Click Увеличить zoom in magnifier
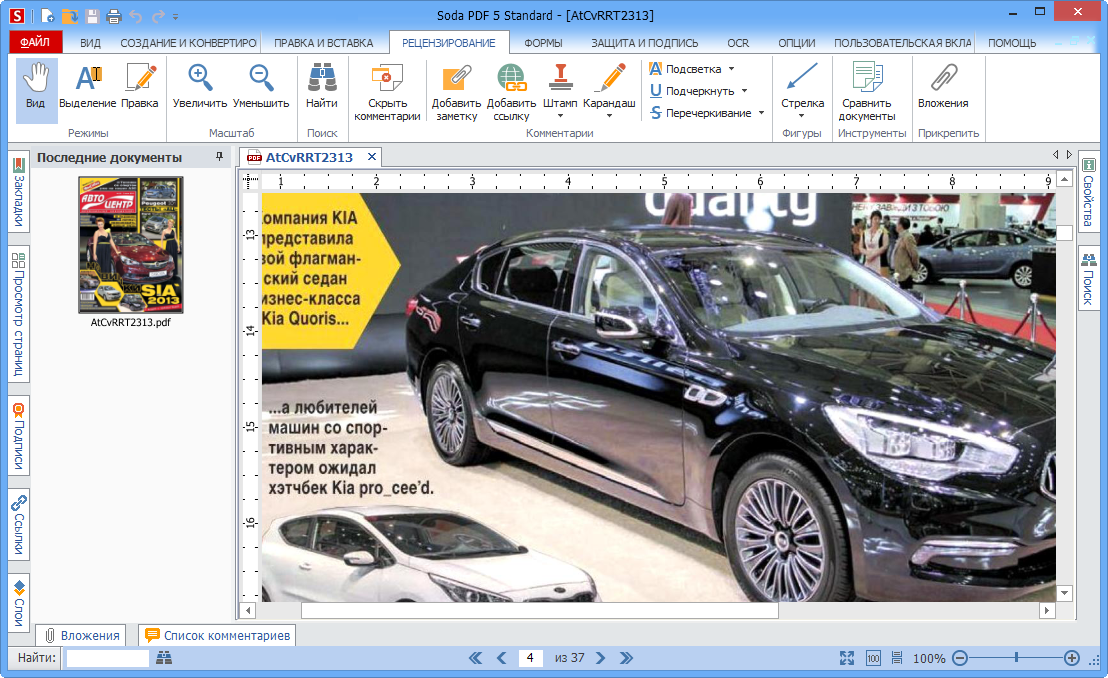1108x678 pixels. pos(200,87)
